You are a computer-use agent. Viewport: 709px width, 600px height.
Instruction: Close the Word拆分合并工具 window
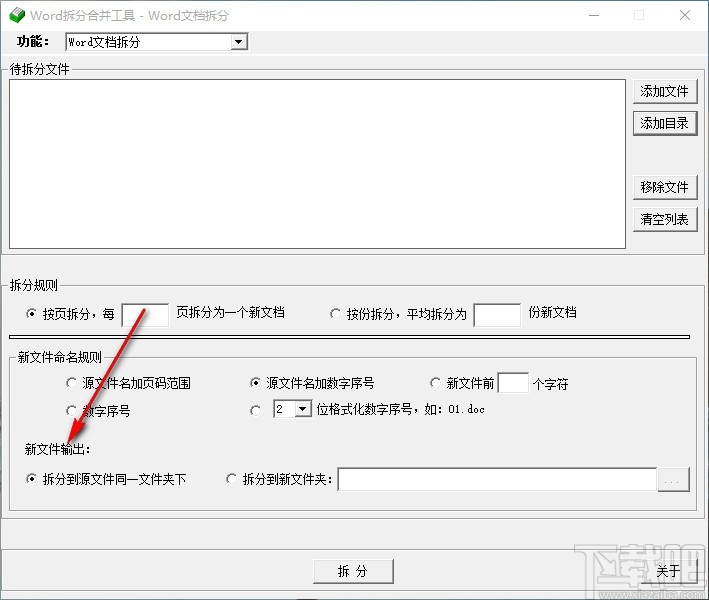(685, 15)
